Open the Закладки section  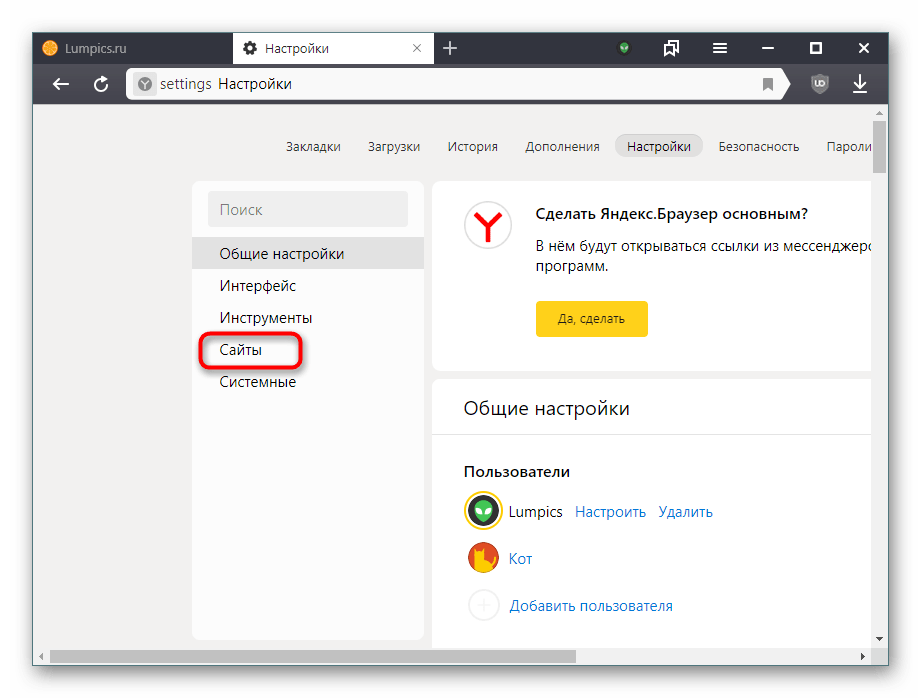(313, 146)
